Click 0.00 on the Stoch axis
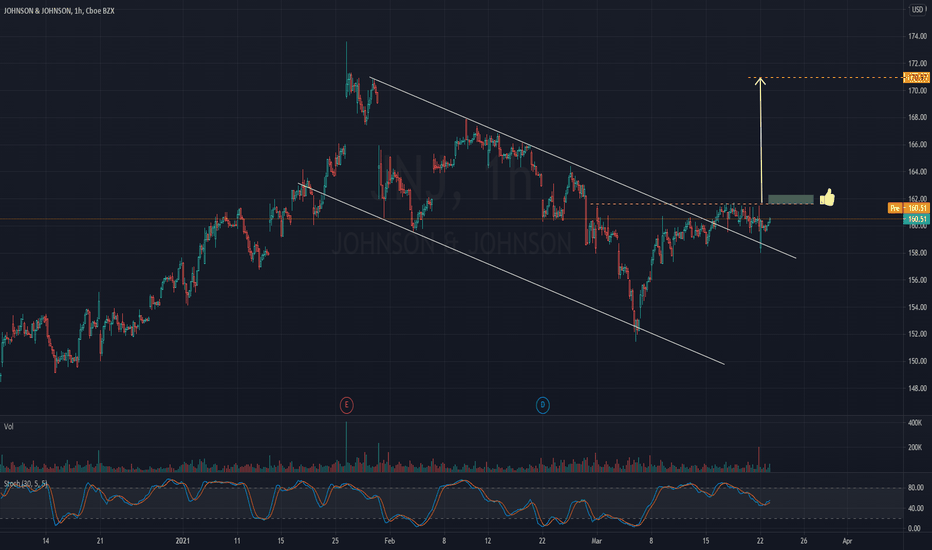The width and height of the screenshot is (932, 550). click(x=914, y=528)
